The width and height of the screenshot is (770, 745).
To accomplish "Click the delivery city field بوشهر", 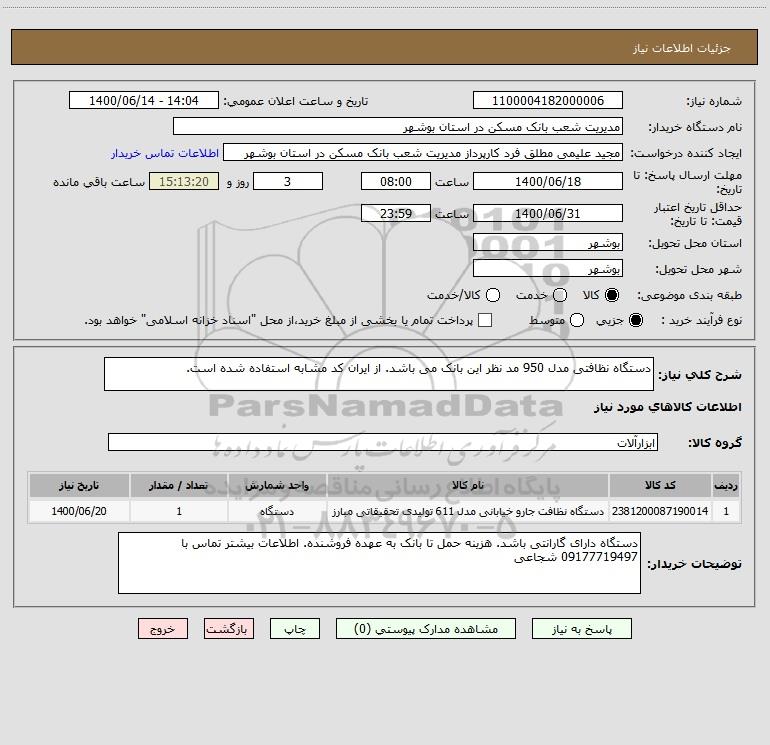I will click(548, 268).
